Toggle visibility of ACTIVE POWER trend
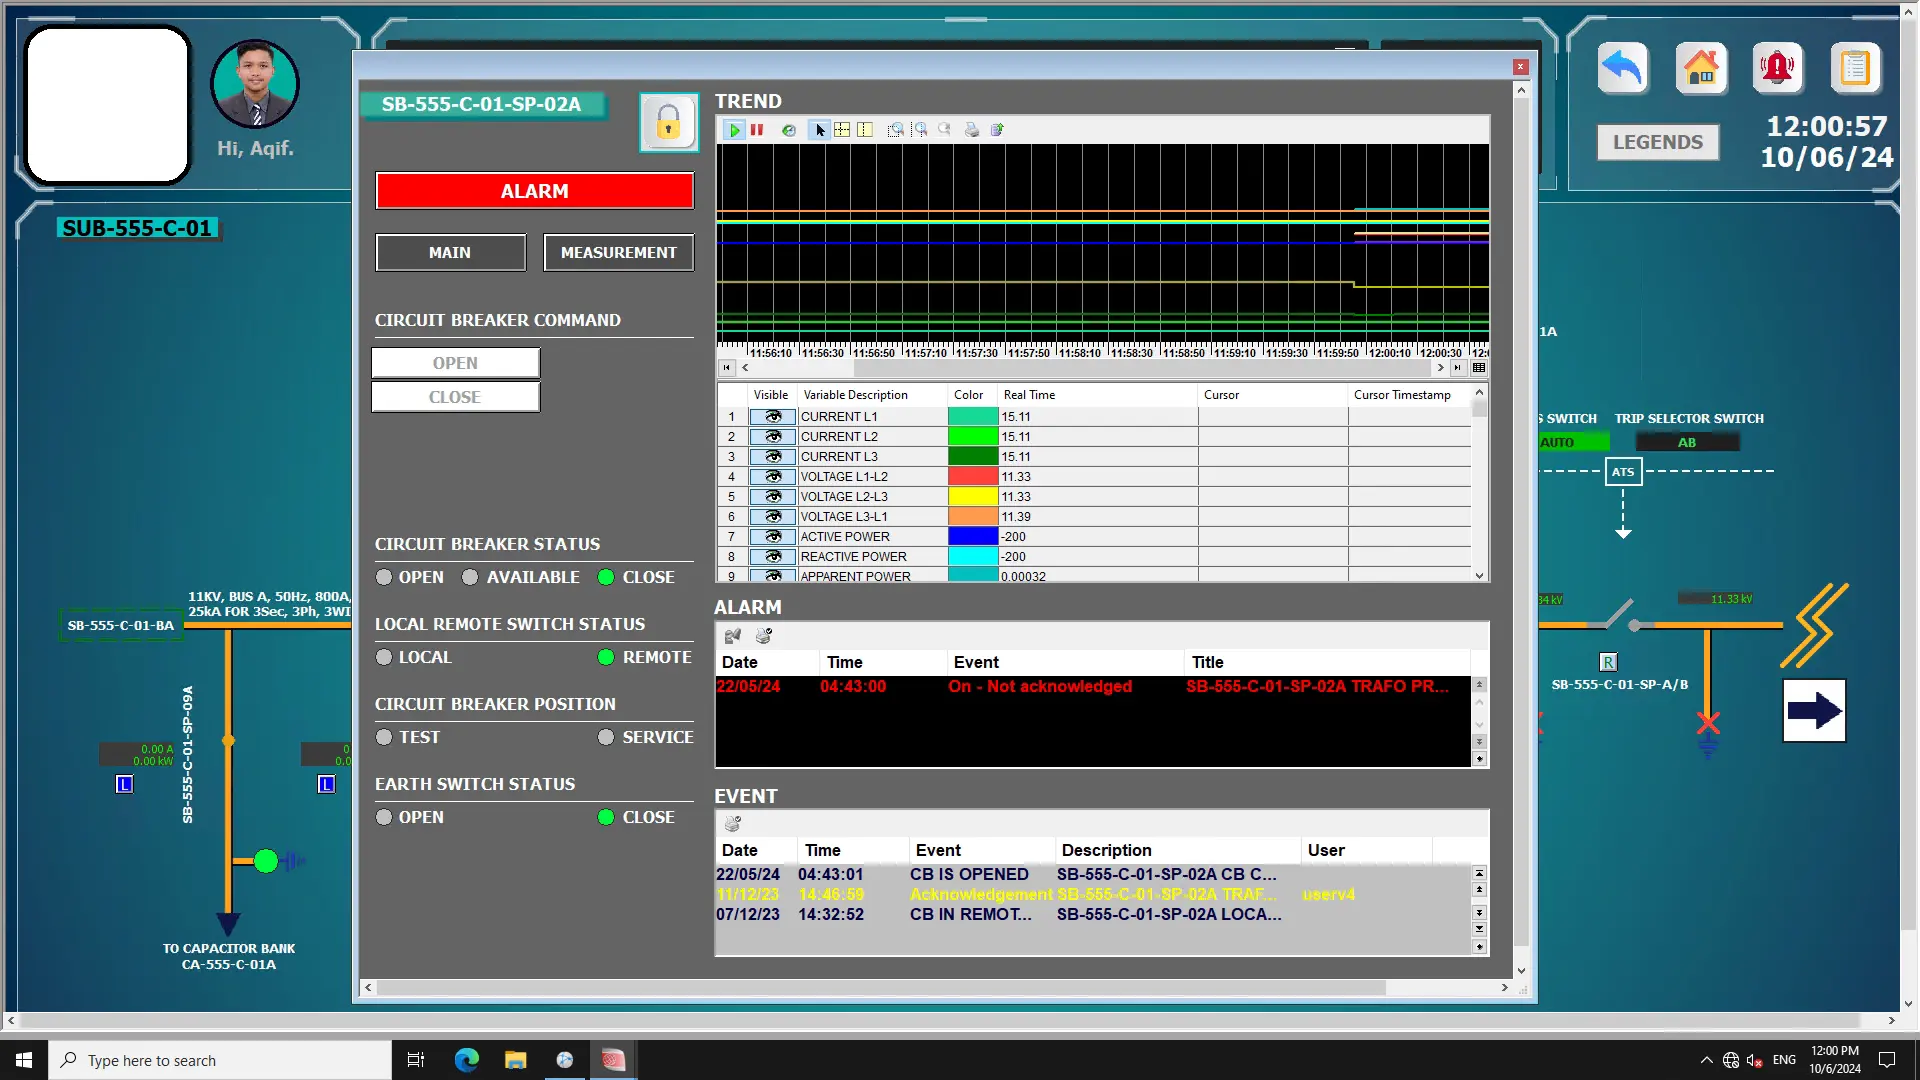Screen dimensions: 1920x1080 tap(772, 537)
